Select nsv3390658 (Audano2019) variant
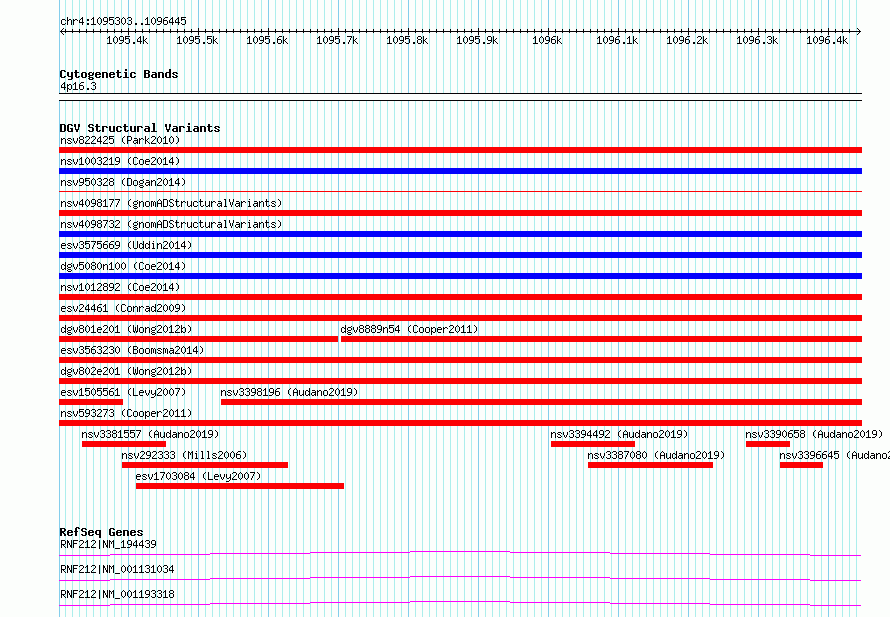This screenshot has width=890, height=617. tap(814, 434)
